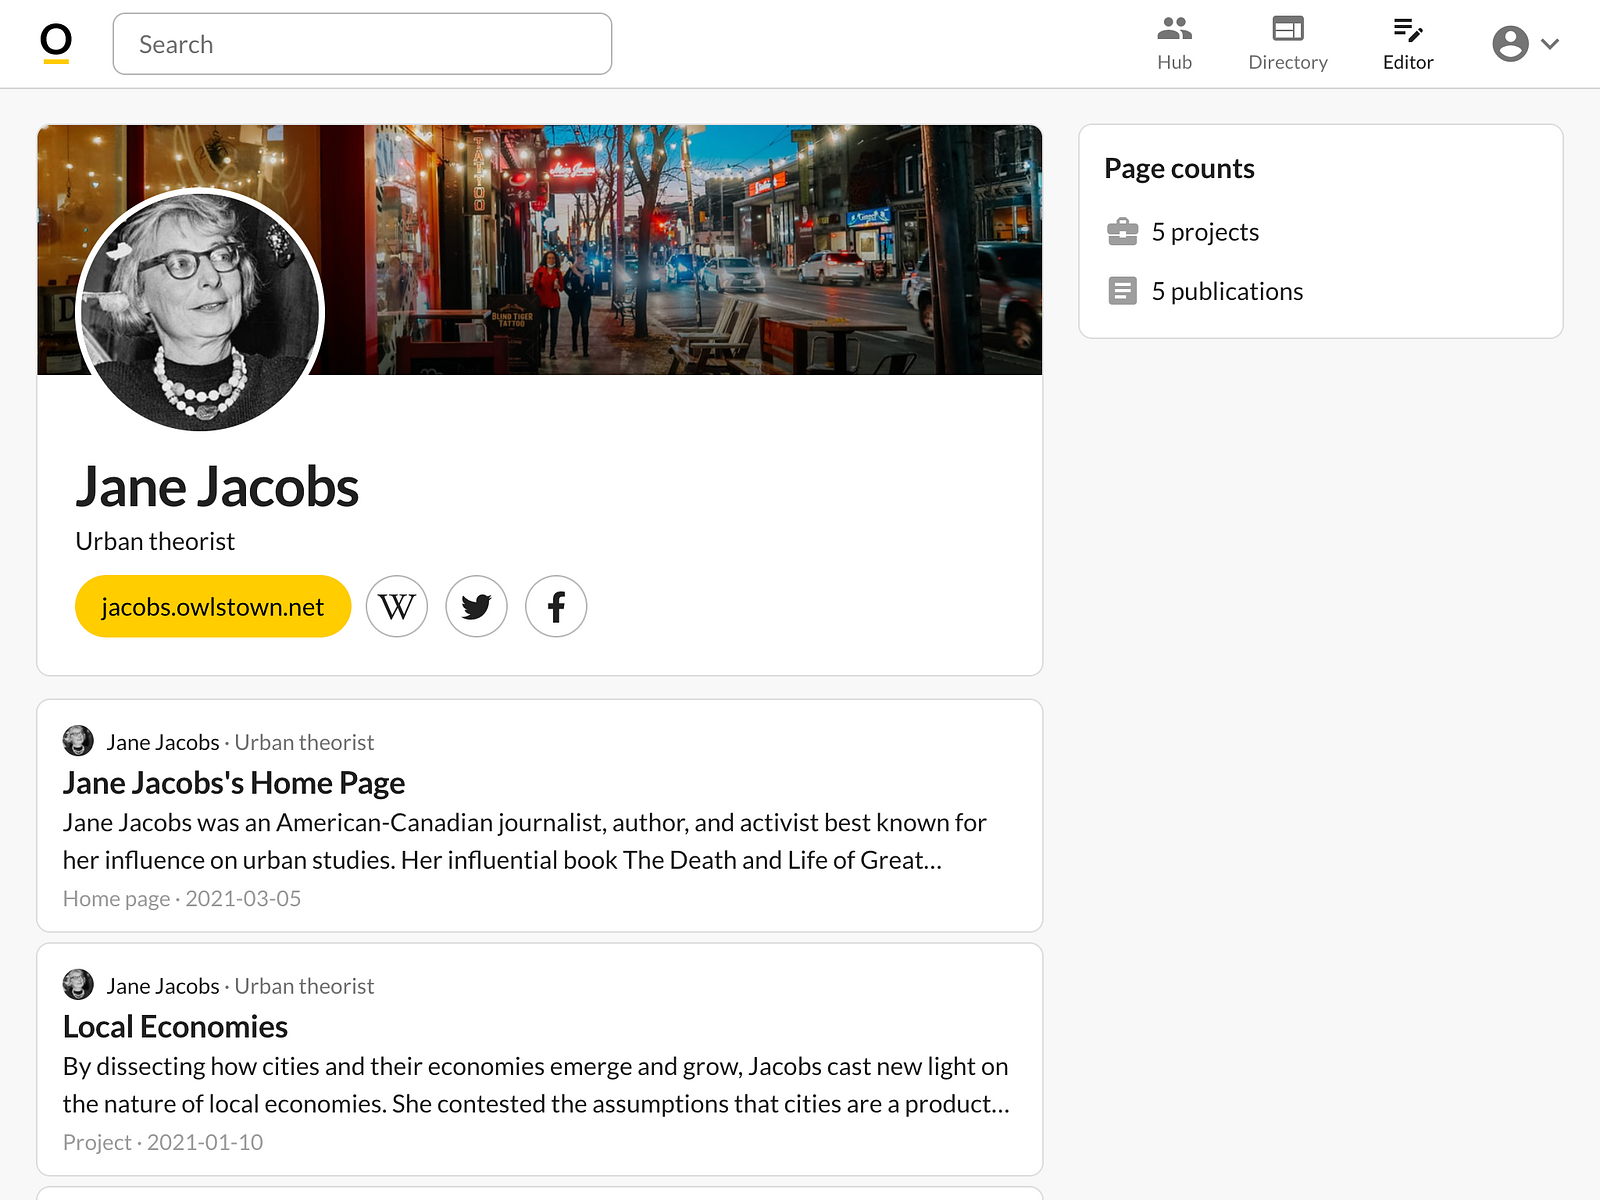Click the briefcase icon beside 5 projects

click(x=1123, y=232)
